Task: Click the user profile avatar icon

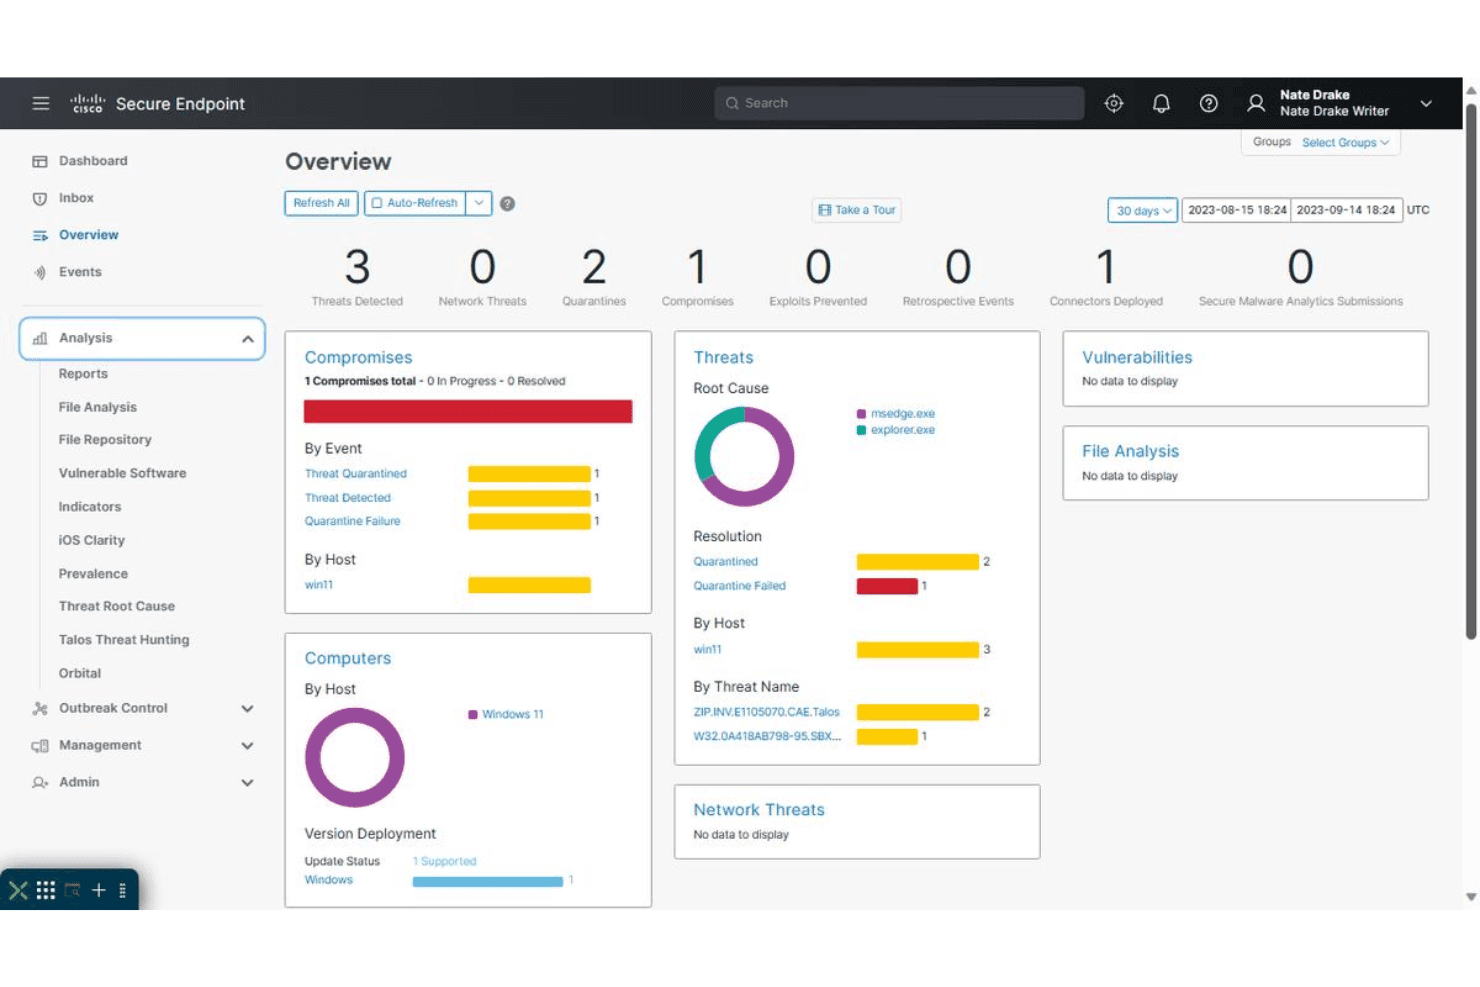Action: pos(1256,103)
